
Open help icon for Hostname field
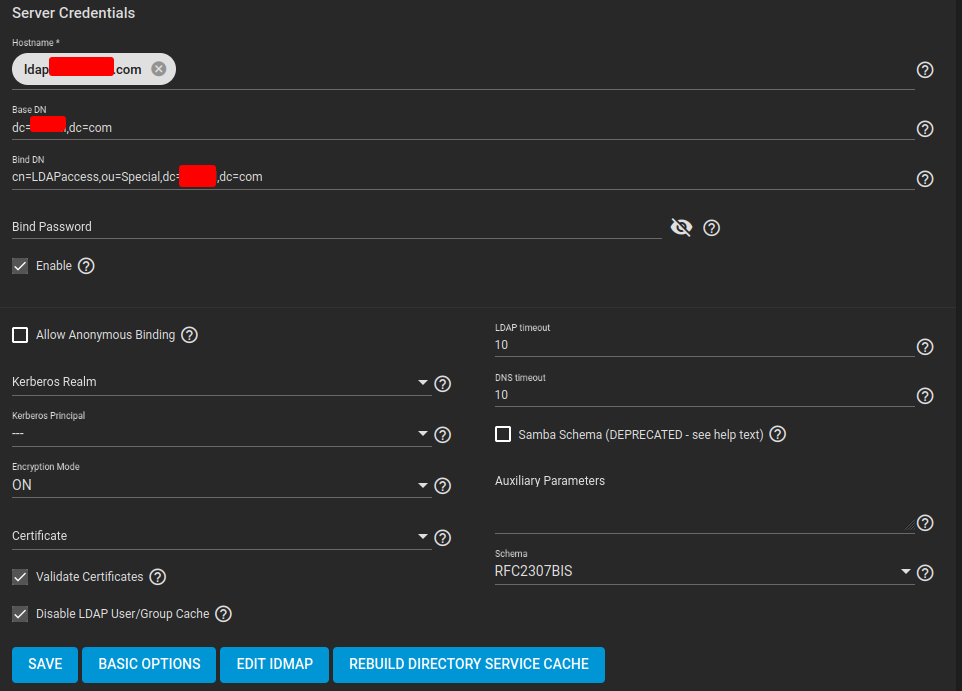tap(925, 70)
